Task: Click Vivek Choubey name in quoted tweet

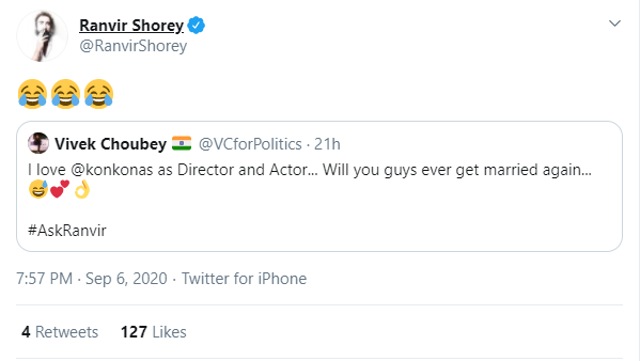Action: [111, 144]
